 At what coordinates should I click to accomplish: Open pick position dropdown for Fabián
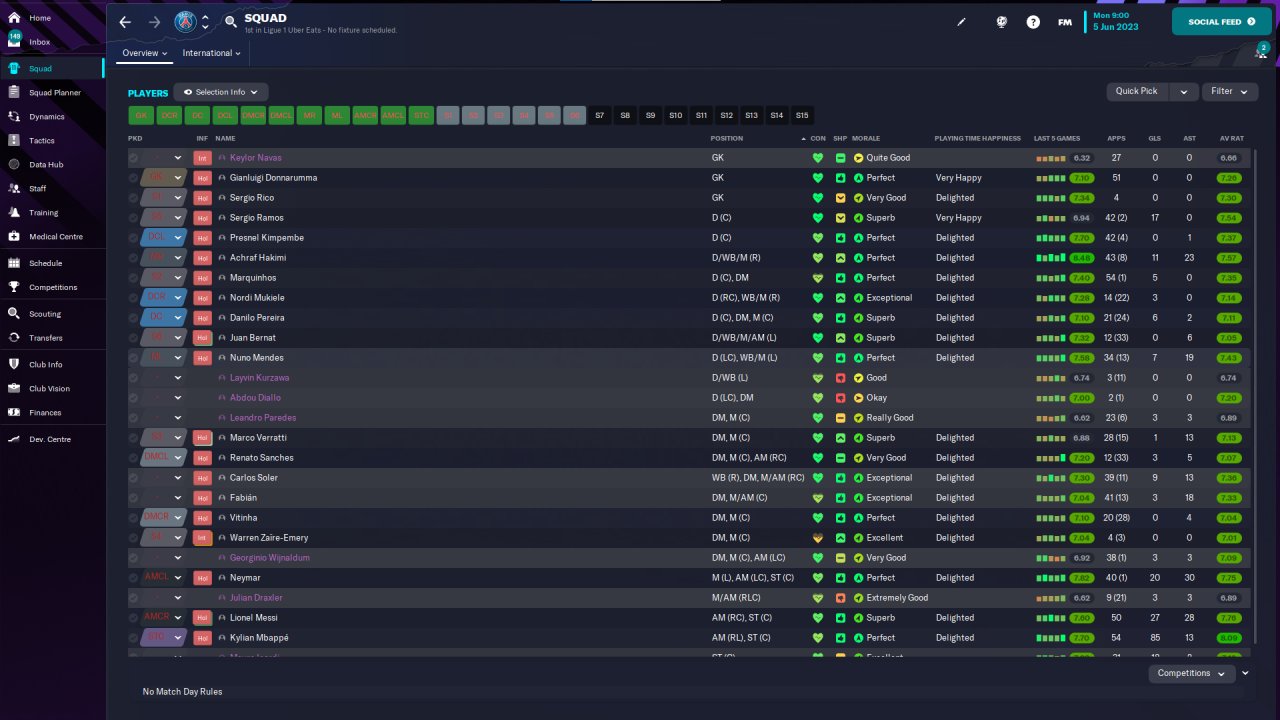pyautogui.click(x=178, y=498)
